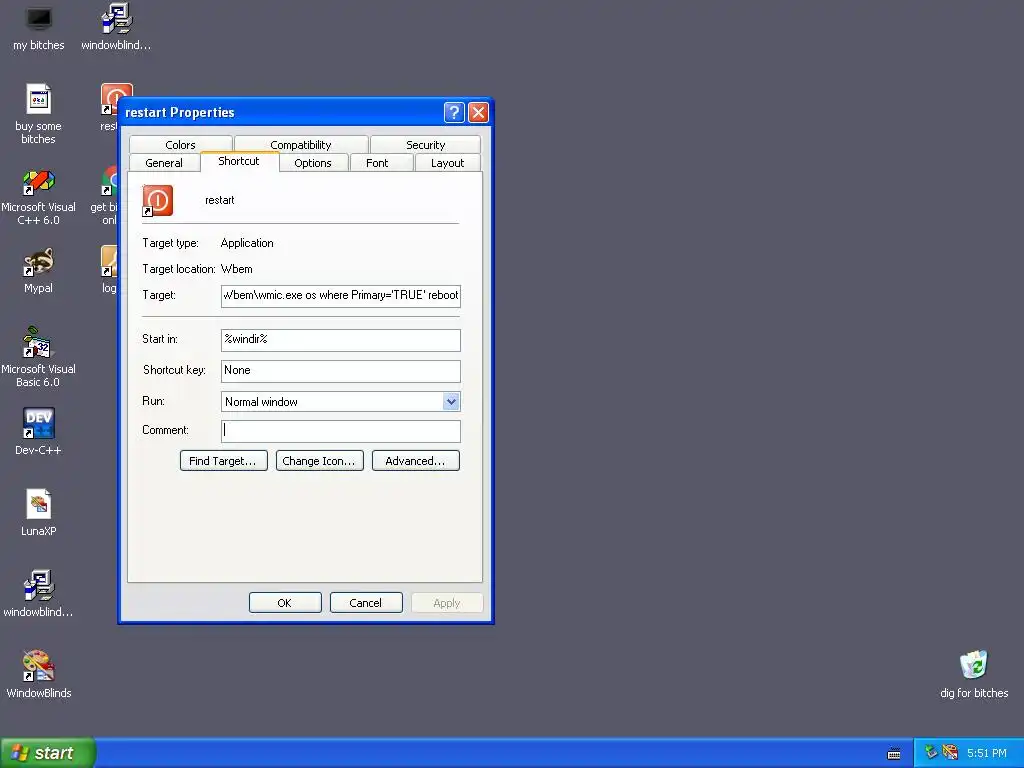1024x768 pixels.
Task: Open the Security tab
Action: pyautogui.click(x=425, y=144)
